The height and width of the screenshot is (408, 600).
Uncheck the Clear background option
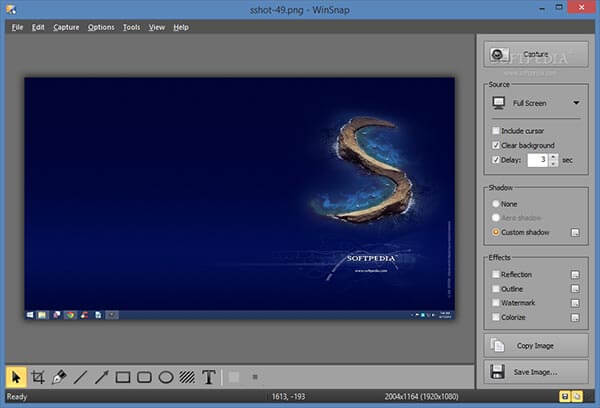point(496,145)
